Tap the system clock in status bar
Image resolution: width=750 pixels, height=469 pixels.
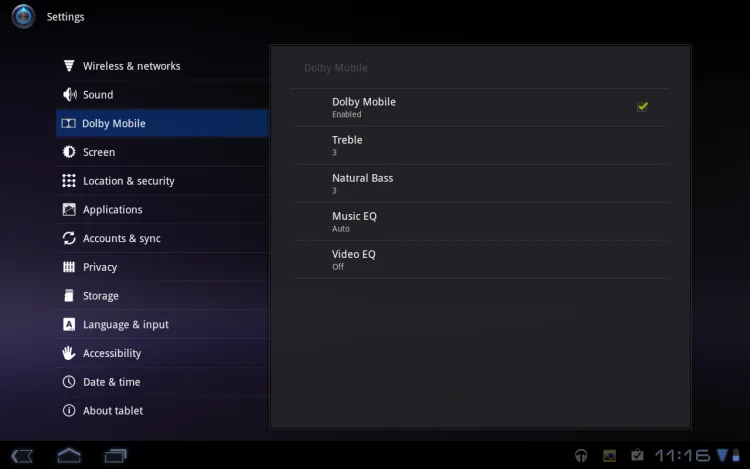pos(682,456)
